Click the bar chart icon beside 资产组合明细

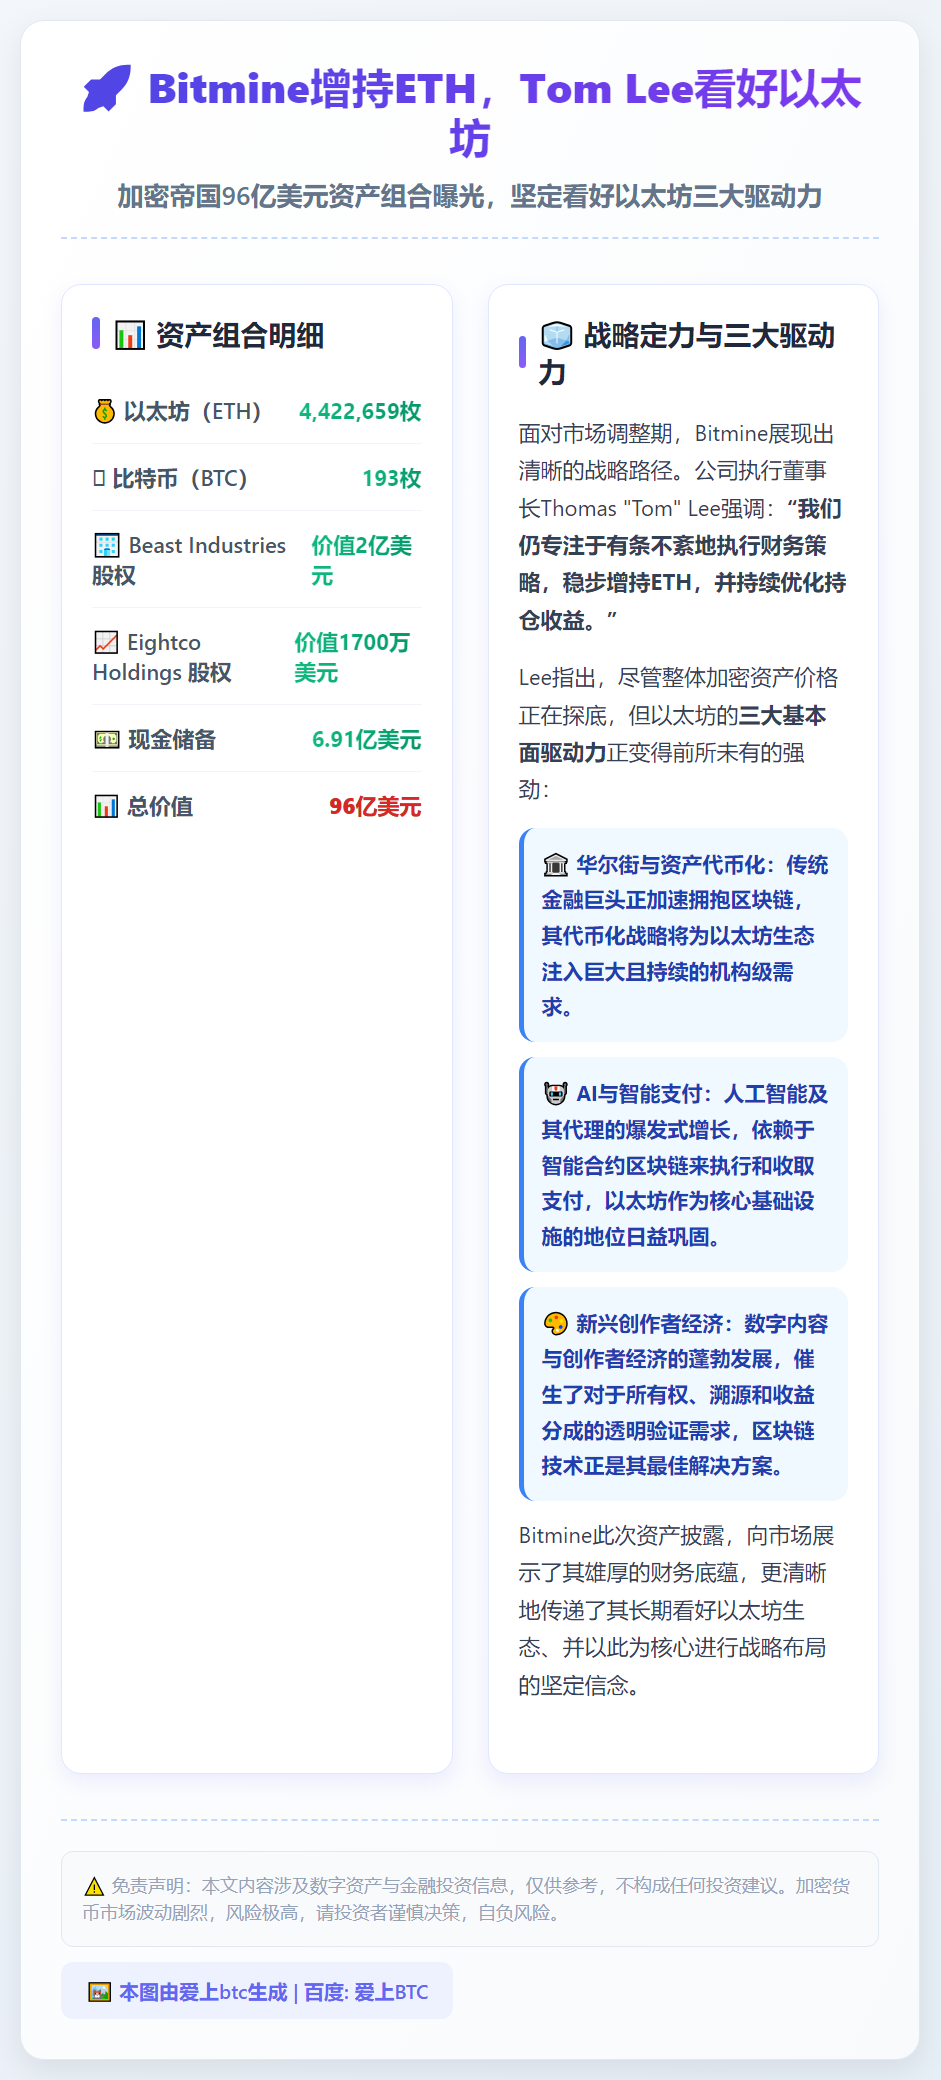pyautogui.click(x=130, y=336)
